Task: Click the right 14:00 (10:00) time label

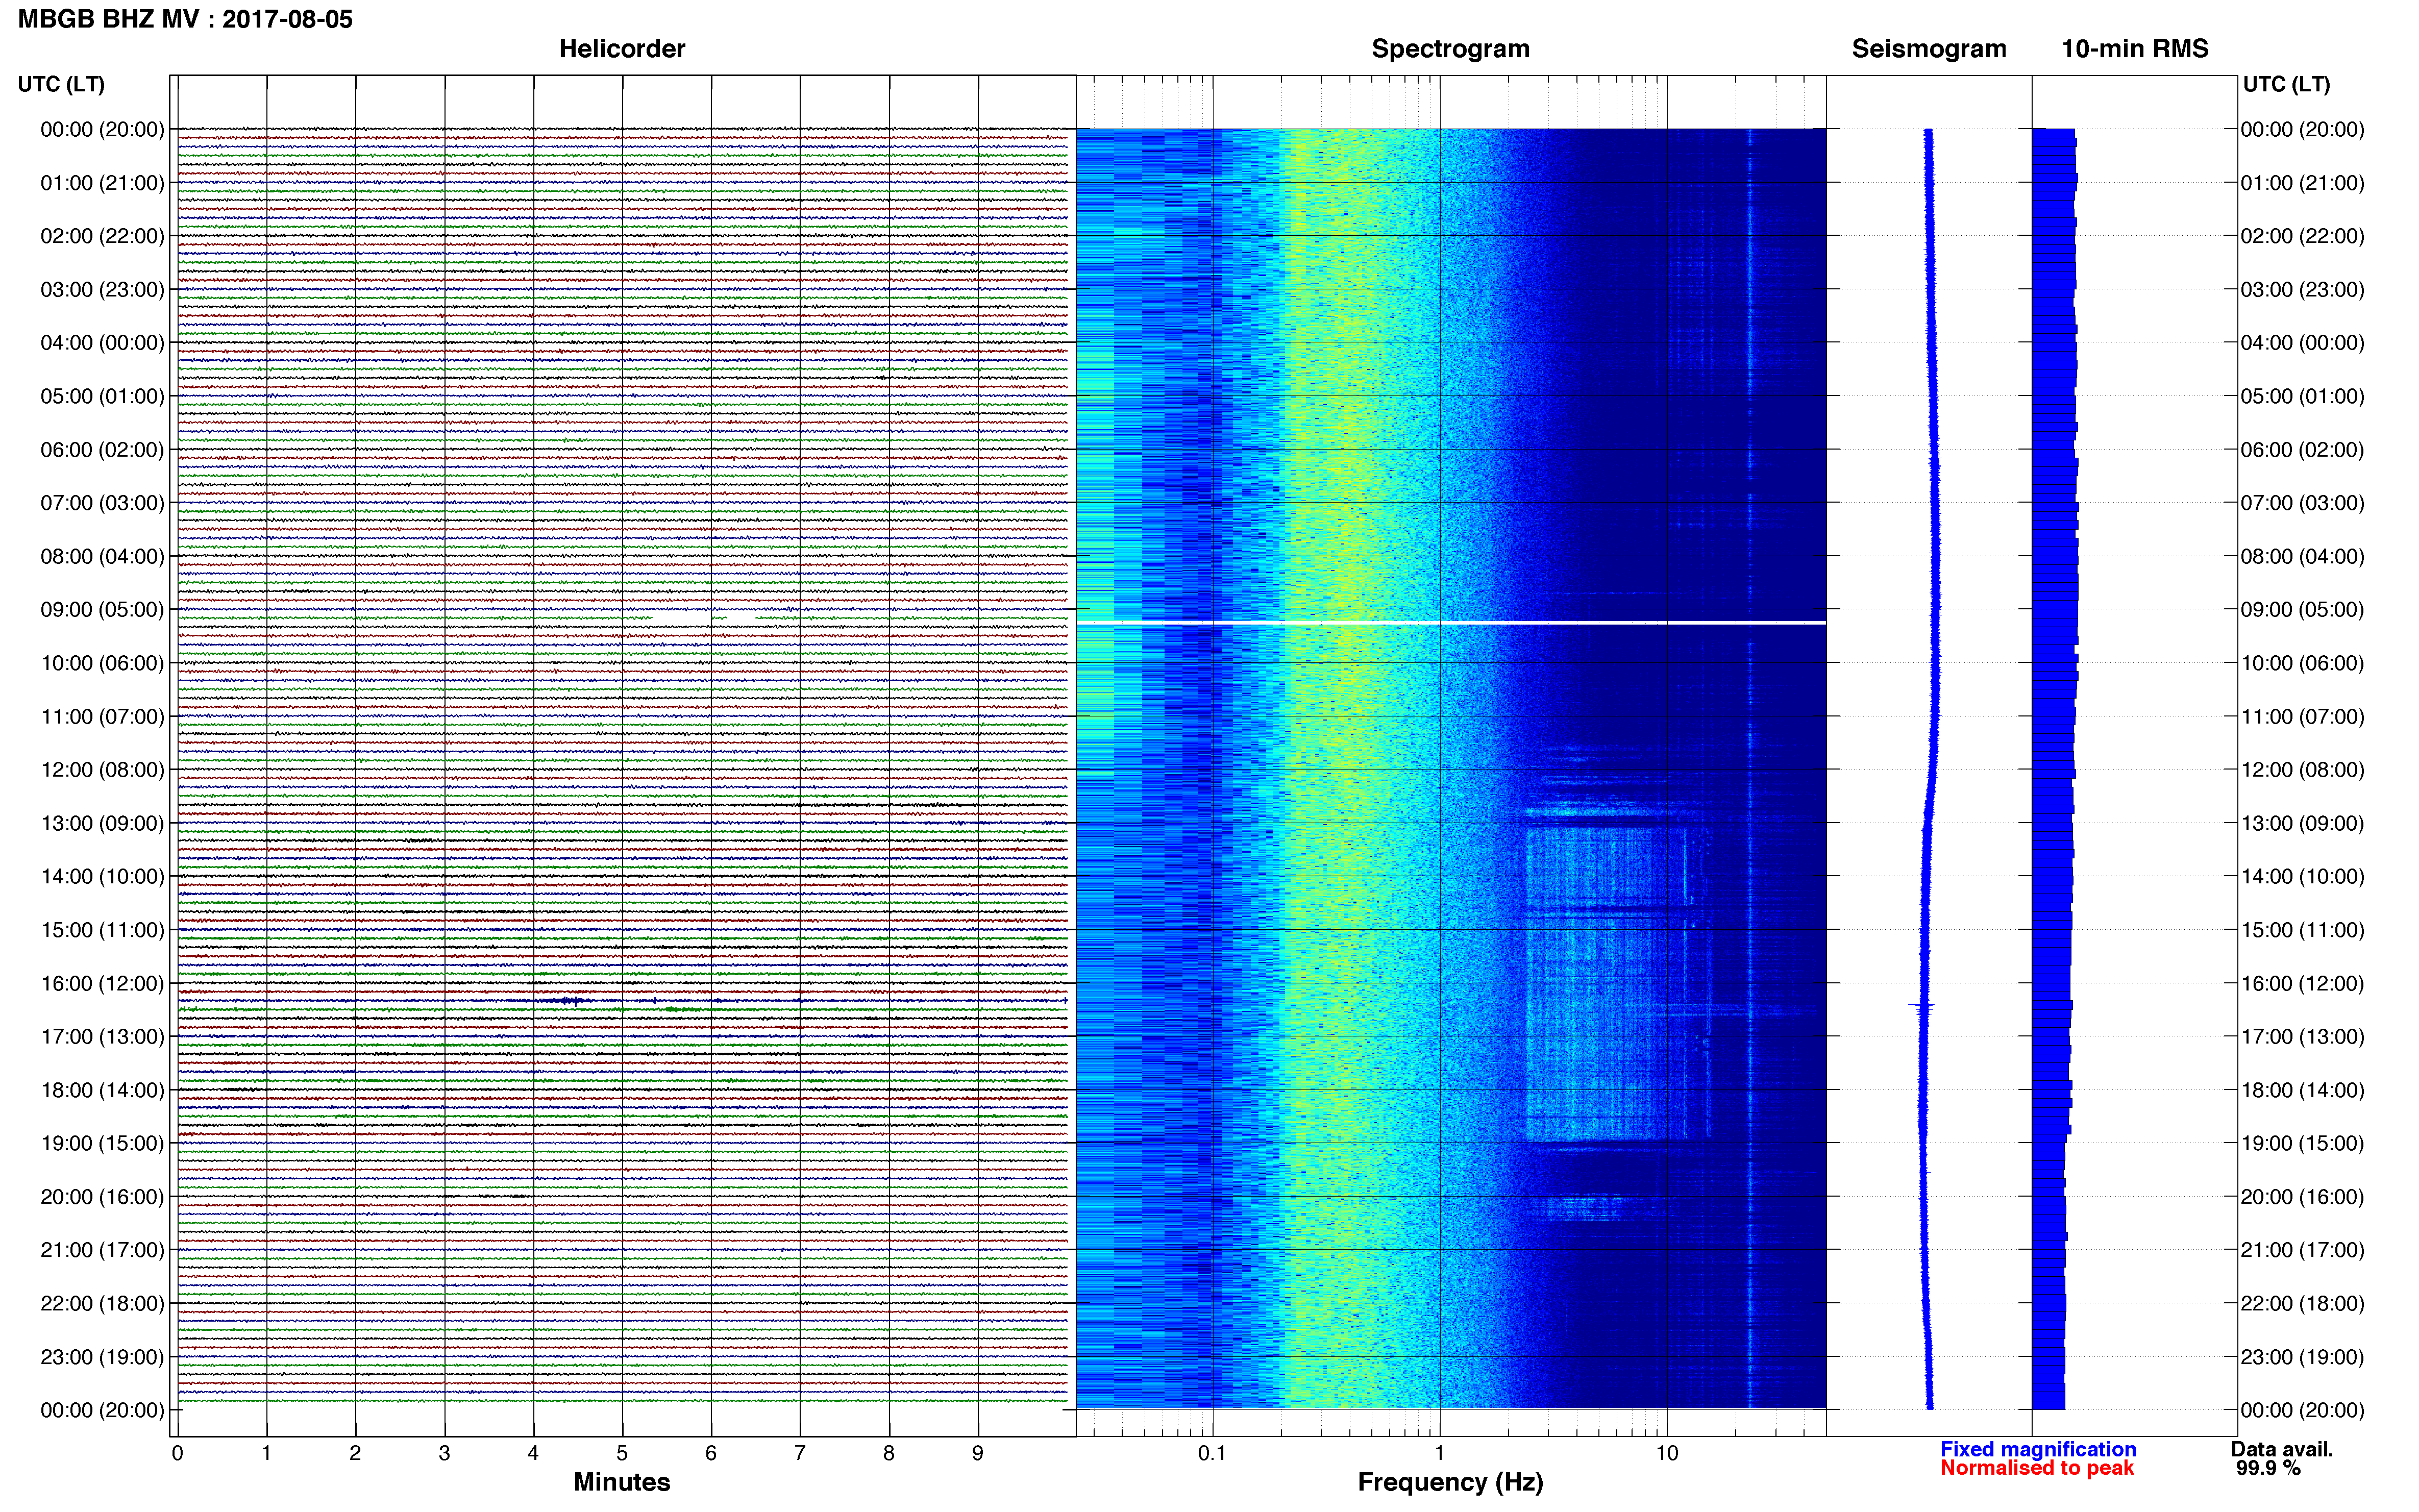Action: (x=2302, y=877)
